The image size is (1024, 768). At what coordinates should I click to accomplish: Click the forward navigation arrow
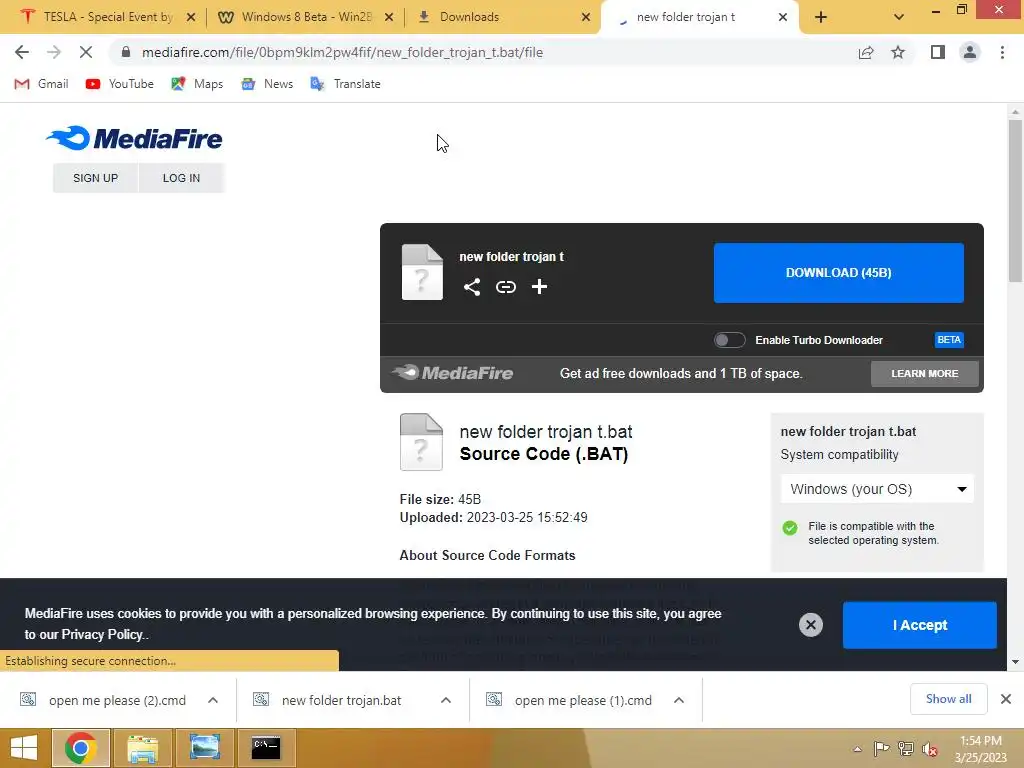point(54,52)
